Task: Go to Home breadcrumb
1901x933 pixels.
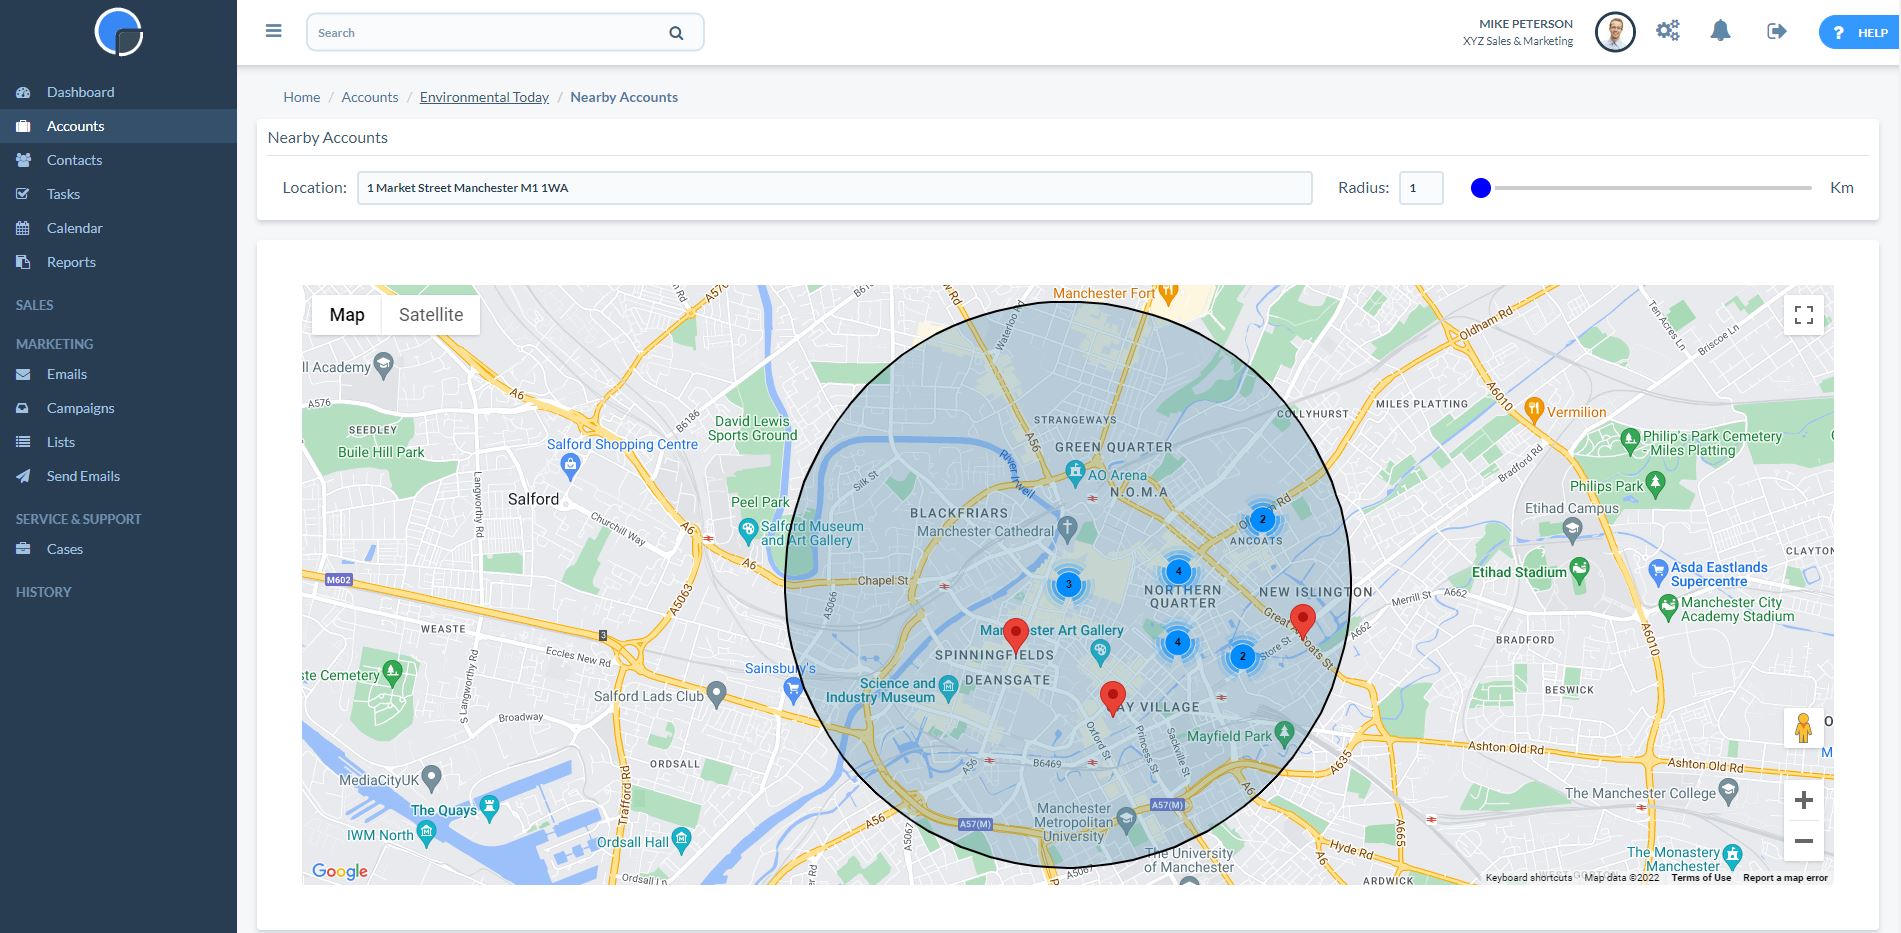Action: (x=301, y=97)
